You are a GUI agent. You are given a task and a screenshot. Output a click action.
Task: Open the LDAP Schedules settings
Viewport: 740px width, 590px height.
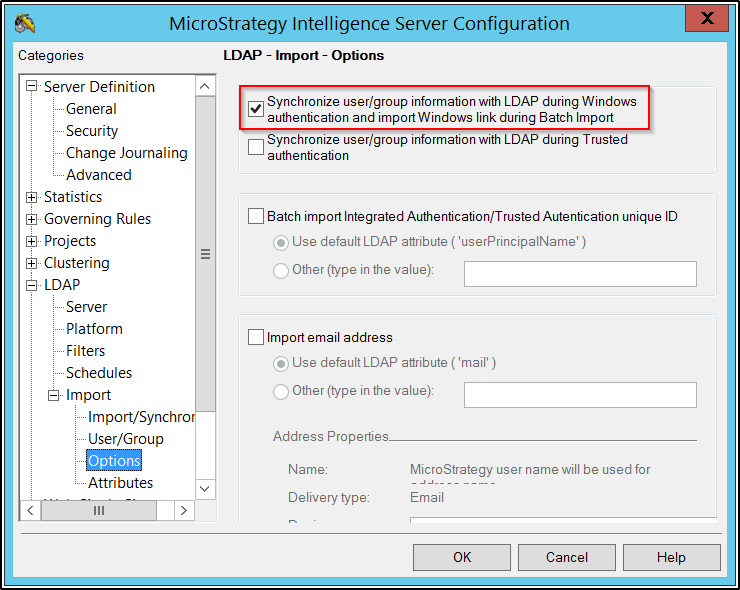(x=99, y=373)
